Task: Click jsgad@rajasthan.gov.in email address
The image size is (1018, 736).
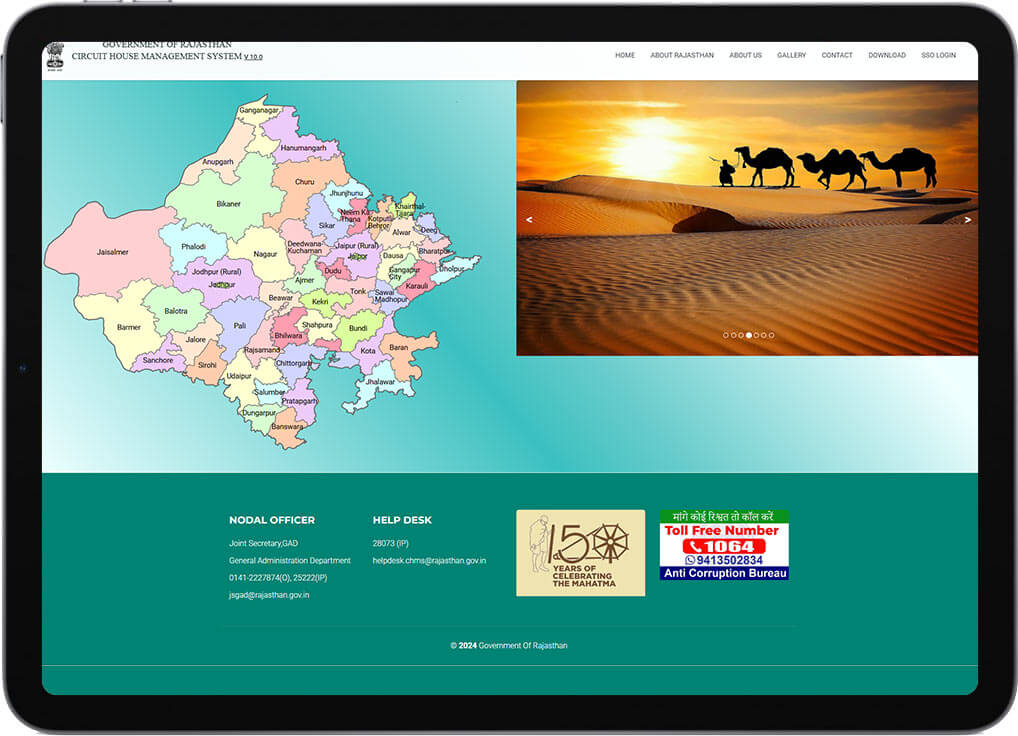Action: 269,595
